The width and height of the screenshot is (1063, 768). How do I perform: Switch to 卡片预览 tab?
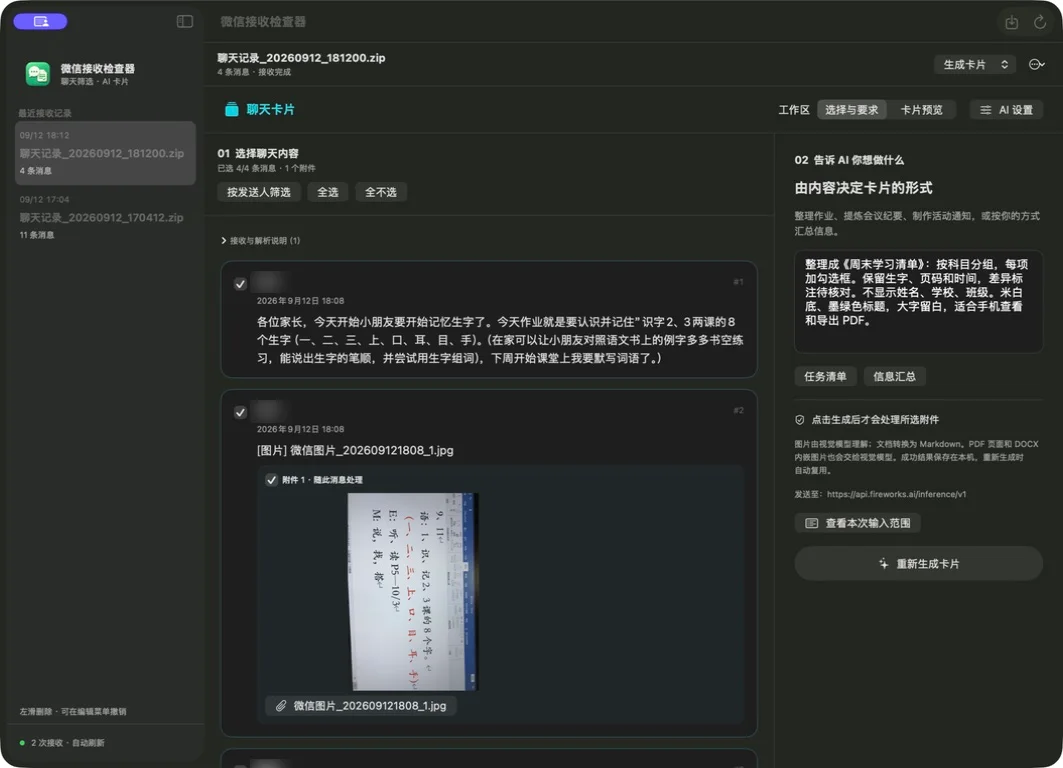pos(921,110)
